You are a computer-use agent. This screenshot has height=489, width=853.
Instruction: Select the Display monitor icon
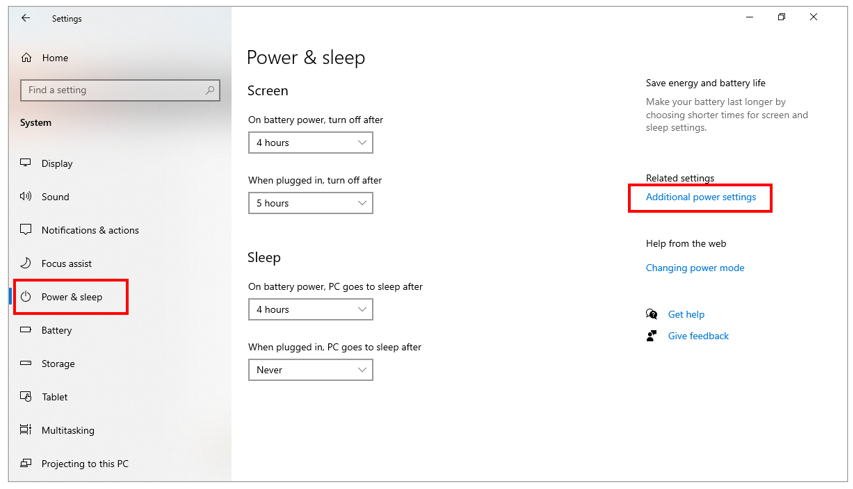pos(26,163)
